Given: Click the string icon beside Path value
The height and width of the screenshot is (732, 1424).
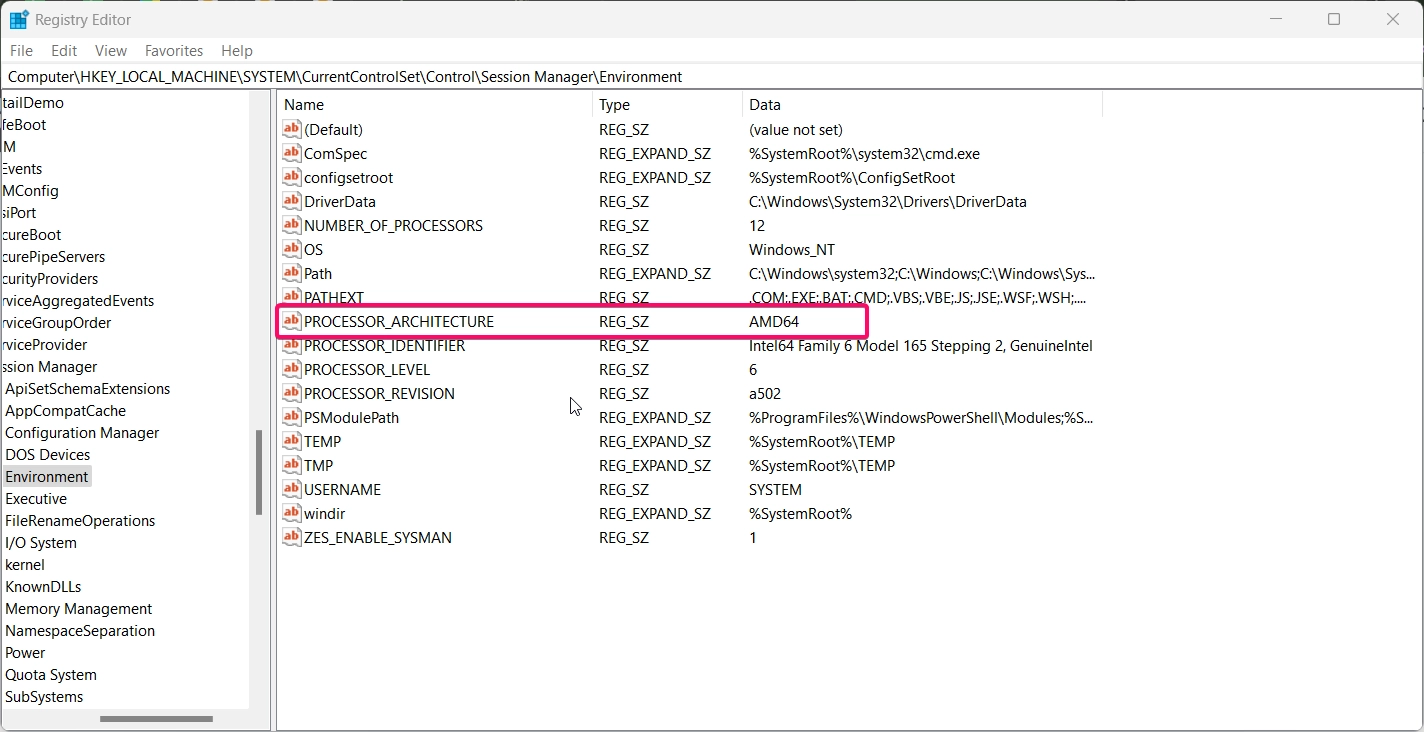Looking at the screenshot, I should click(291, 273).
